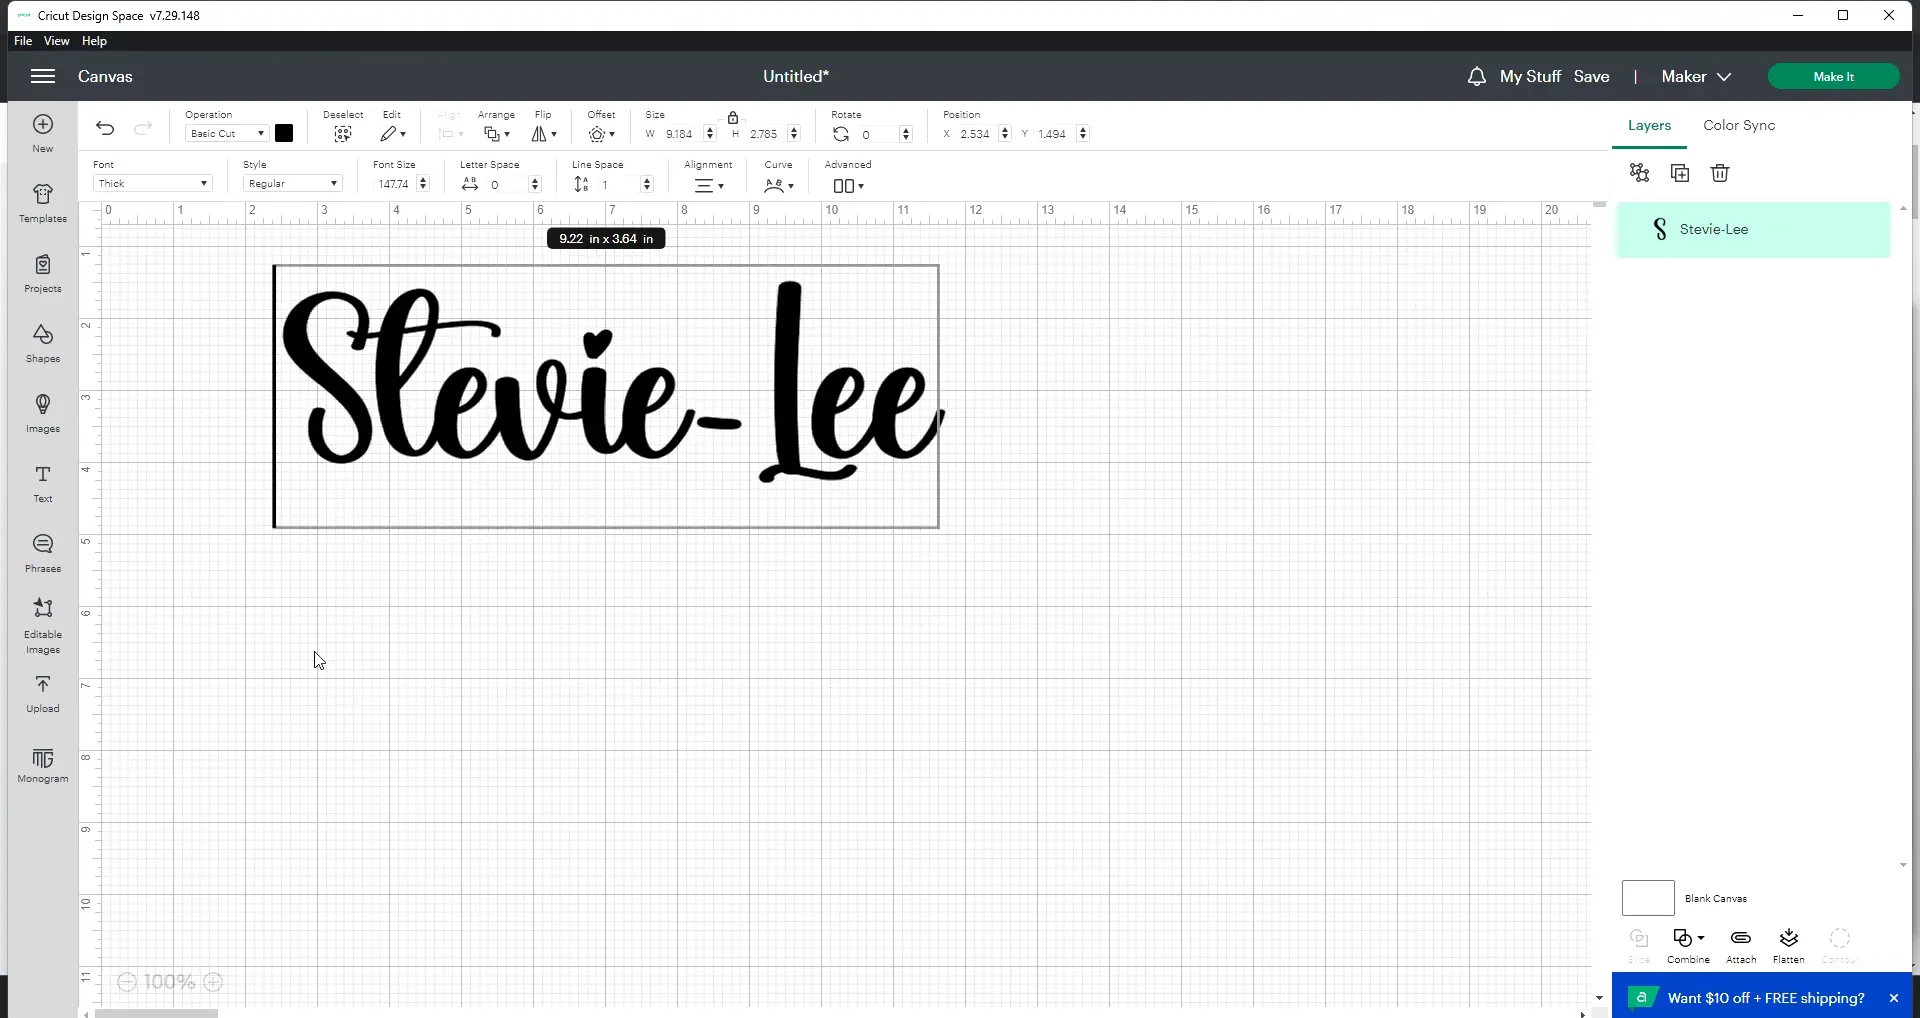Open the View menu
Image resolution: width=1920 pixels, height=1018 pixels.
point(57,41)
